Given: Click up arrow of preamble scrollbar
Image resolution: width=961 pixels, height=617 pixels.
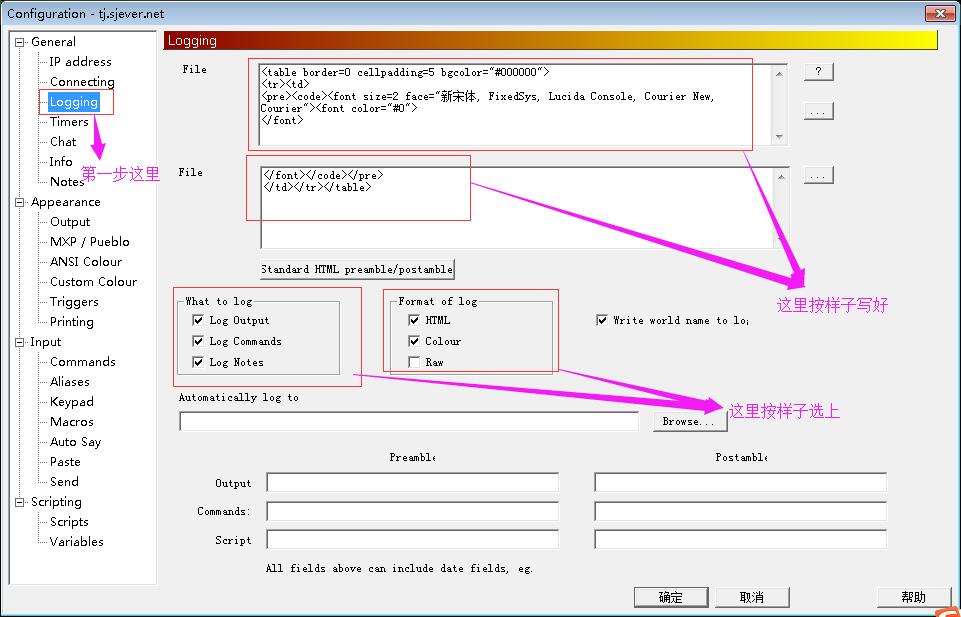Looking at the screenshot, I should coord(779,74).
